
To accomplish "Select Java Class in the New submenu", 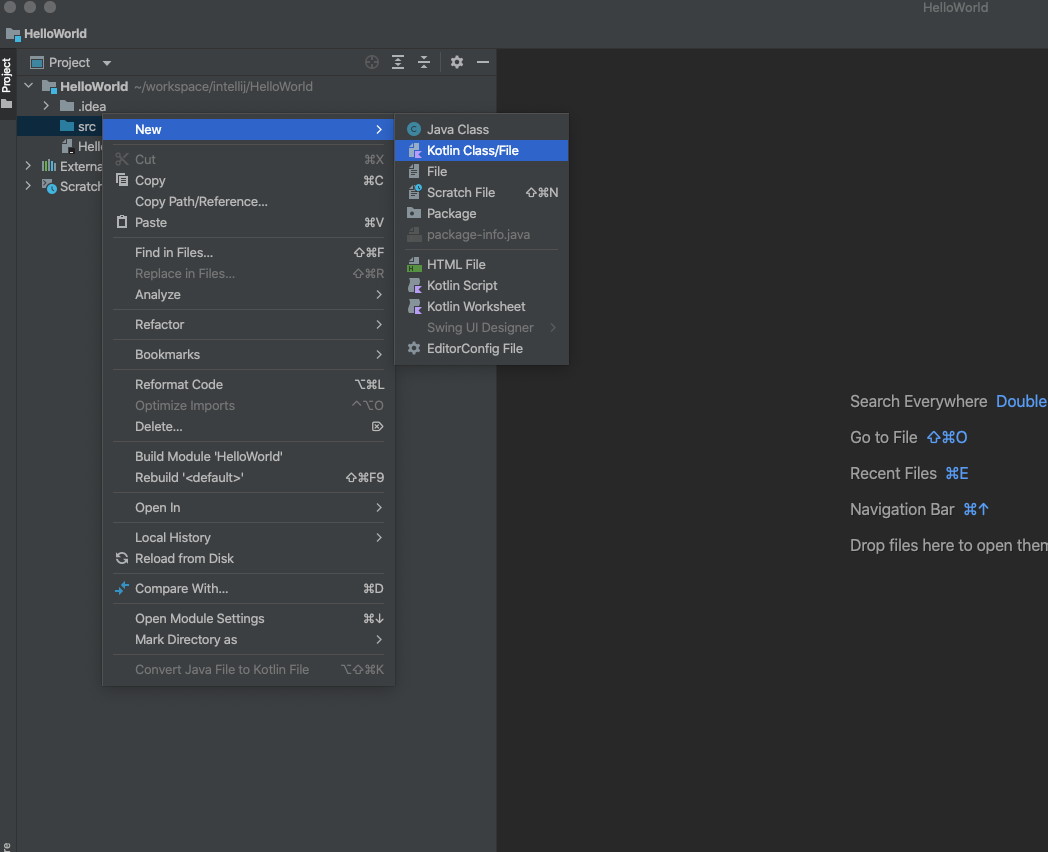I will point(482,130).
